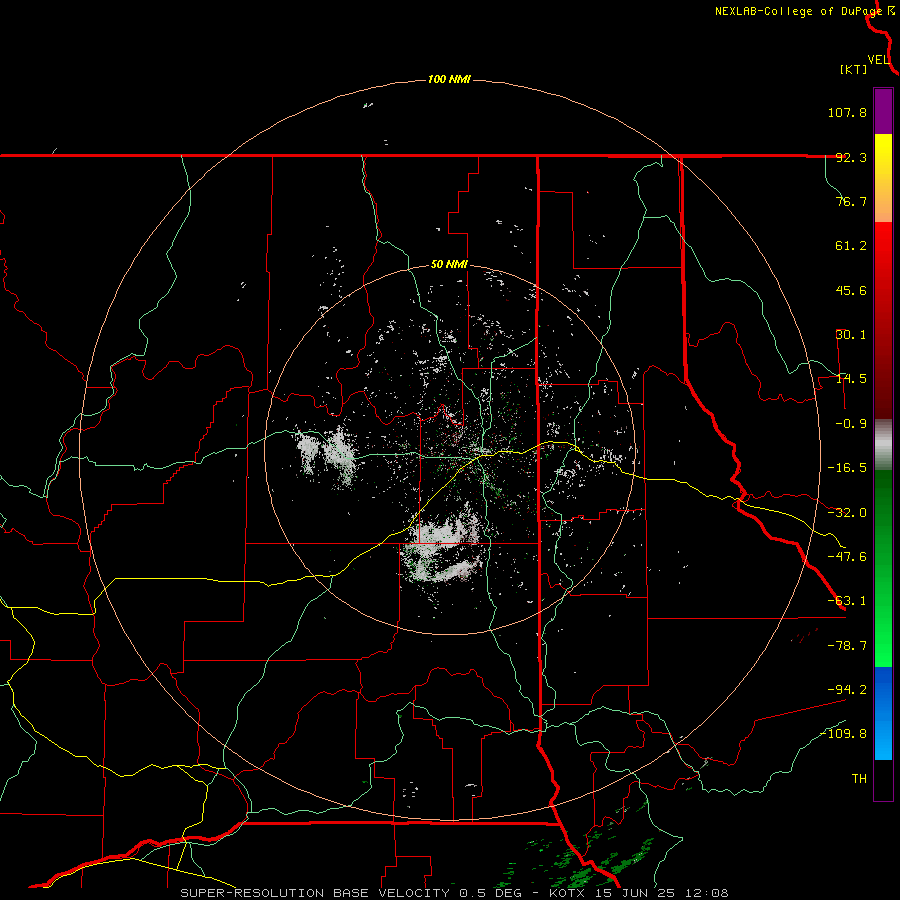The width and height of the screenshot is (900, 900).
Task: Click the yellow-orange segment of color bar
Action: point(883,178)
